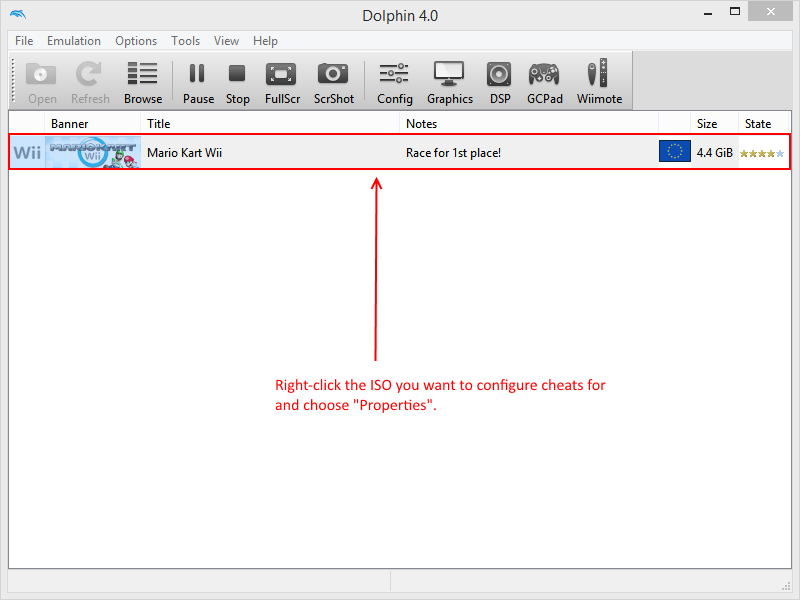Open the Graphics settings icon

pos(449,82)
